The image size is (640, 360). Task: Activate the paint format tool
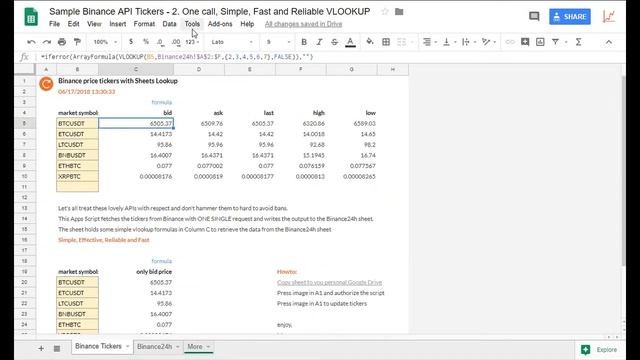coord(77,42)
